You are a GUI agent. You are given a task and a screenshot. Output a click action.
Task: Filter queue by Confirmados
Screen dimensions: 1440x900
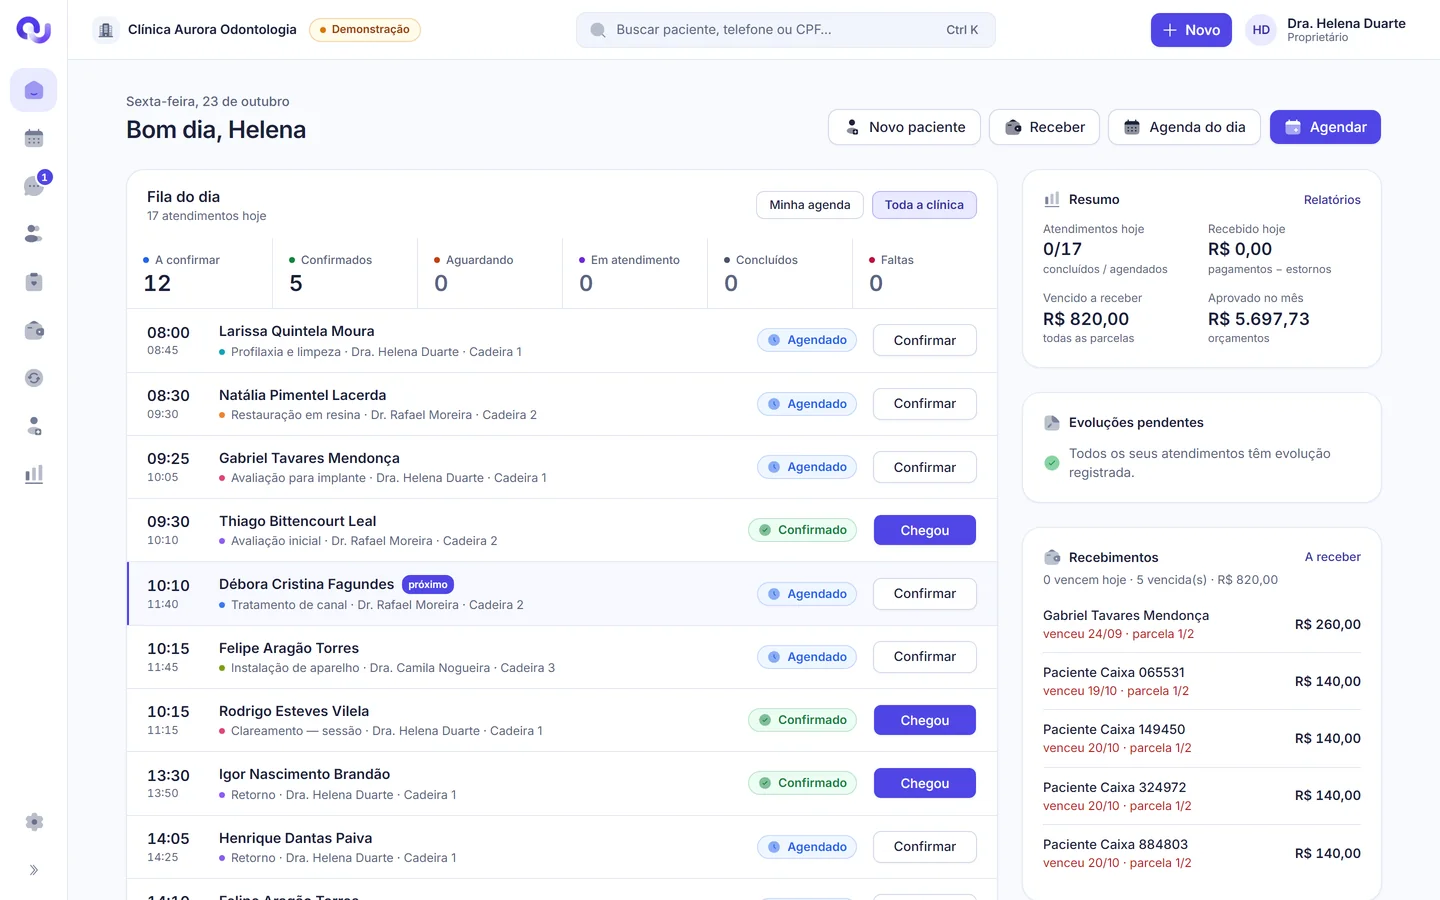tap(345, 272)
